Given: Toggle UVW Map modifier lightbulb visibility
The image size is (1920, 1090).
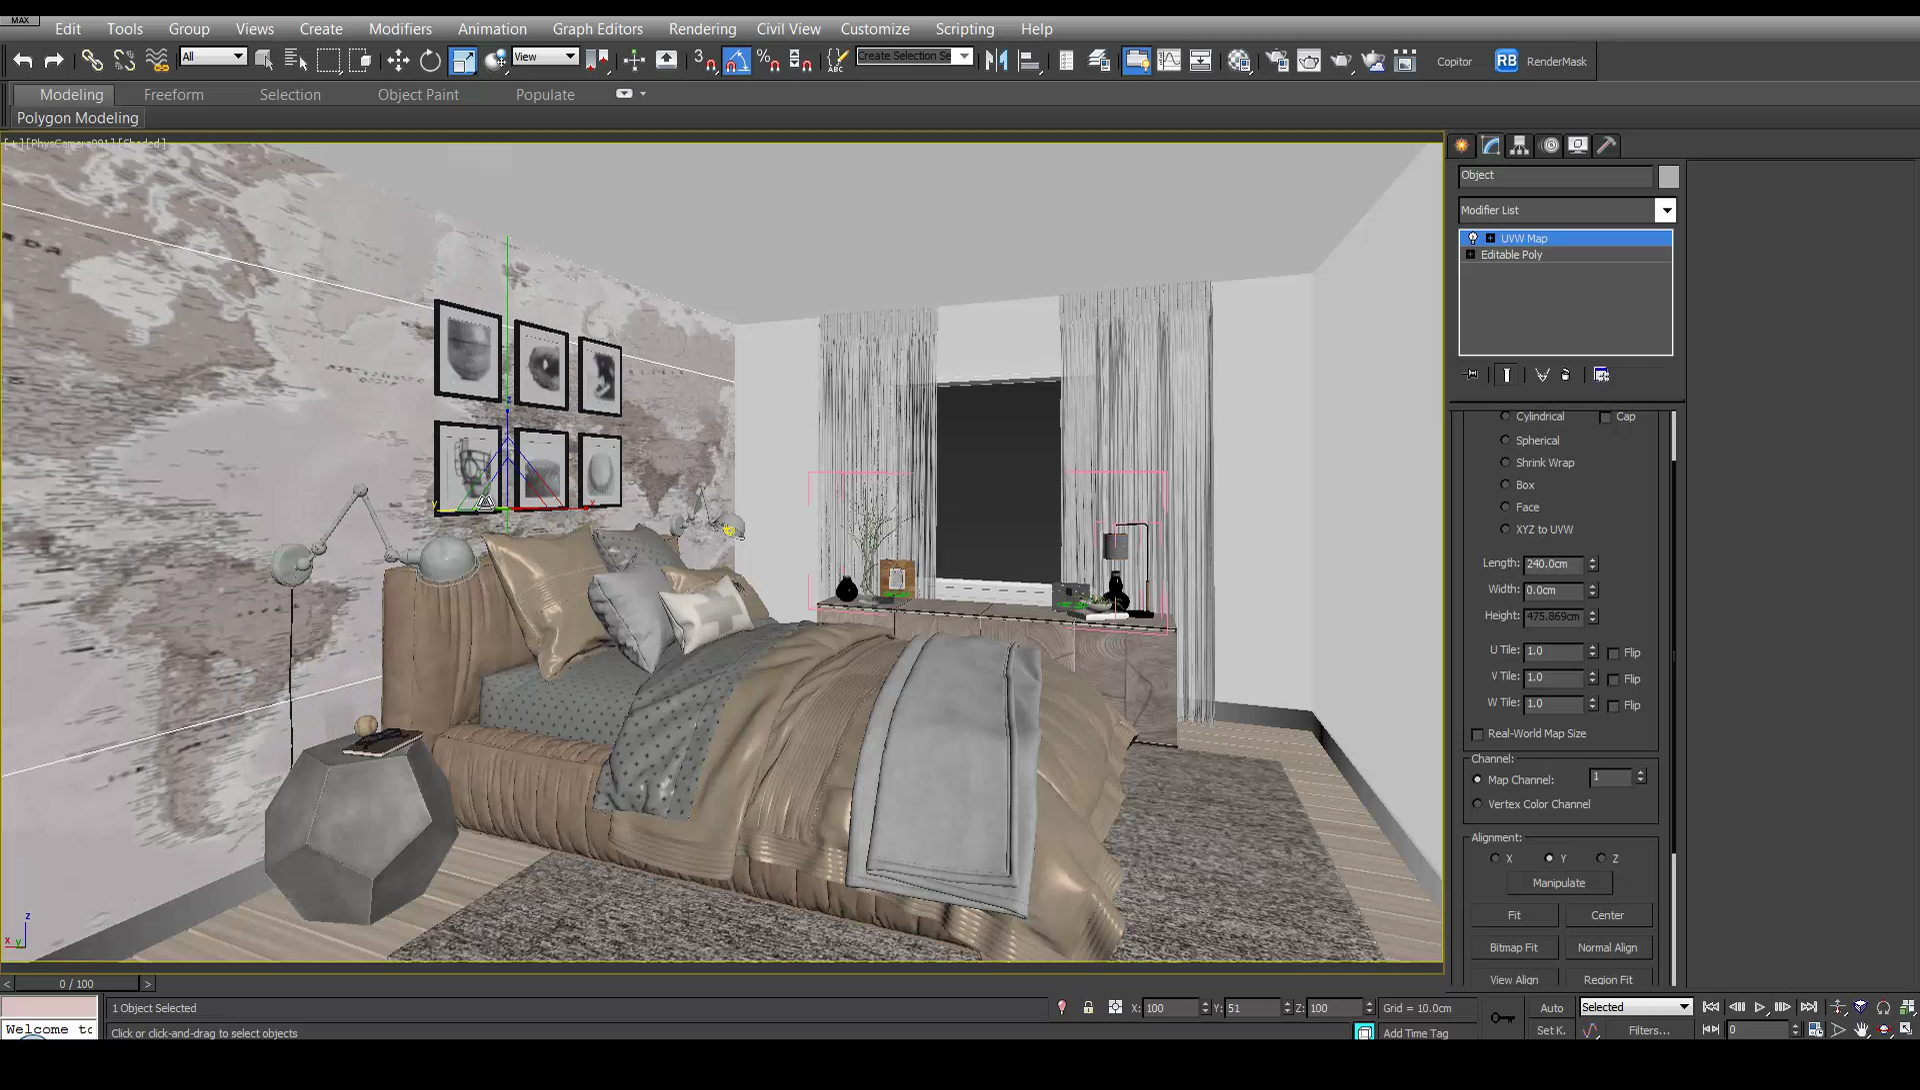Looking at the screenshot, I should point(1472,238).
